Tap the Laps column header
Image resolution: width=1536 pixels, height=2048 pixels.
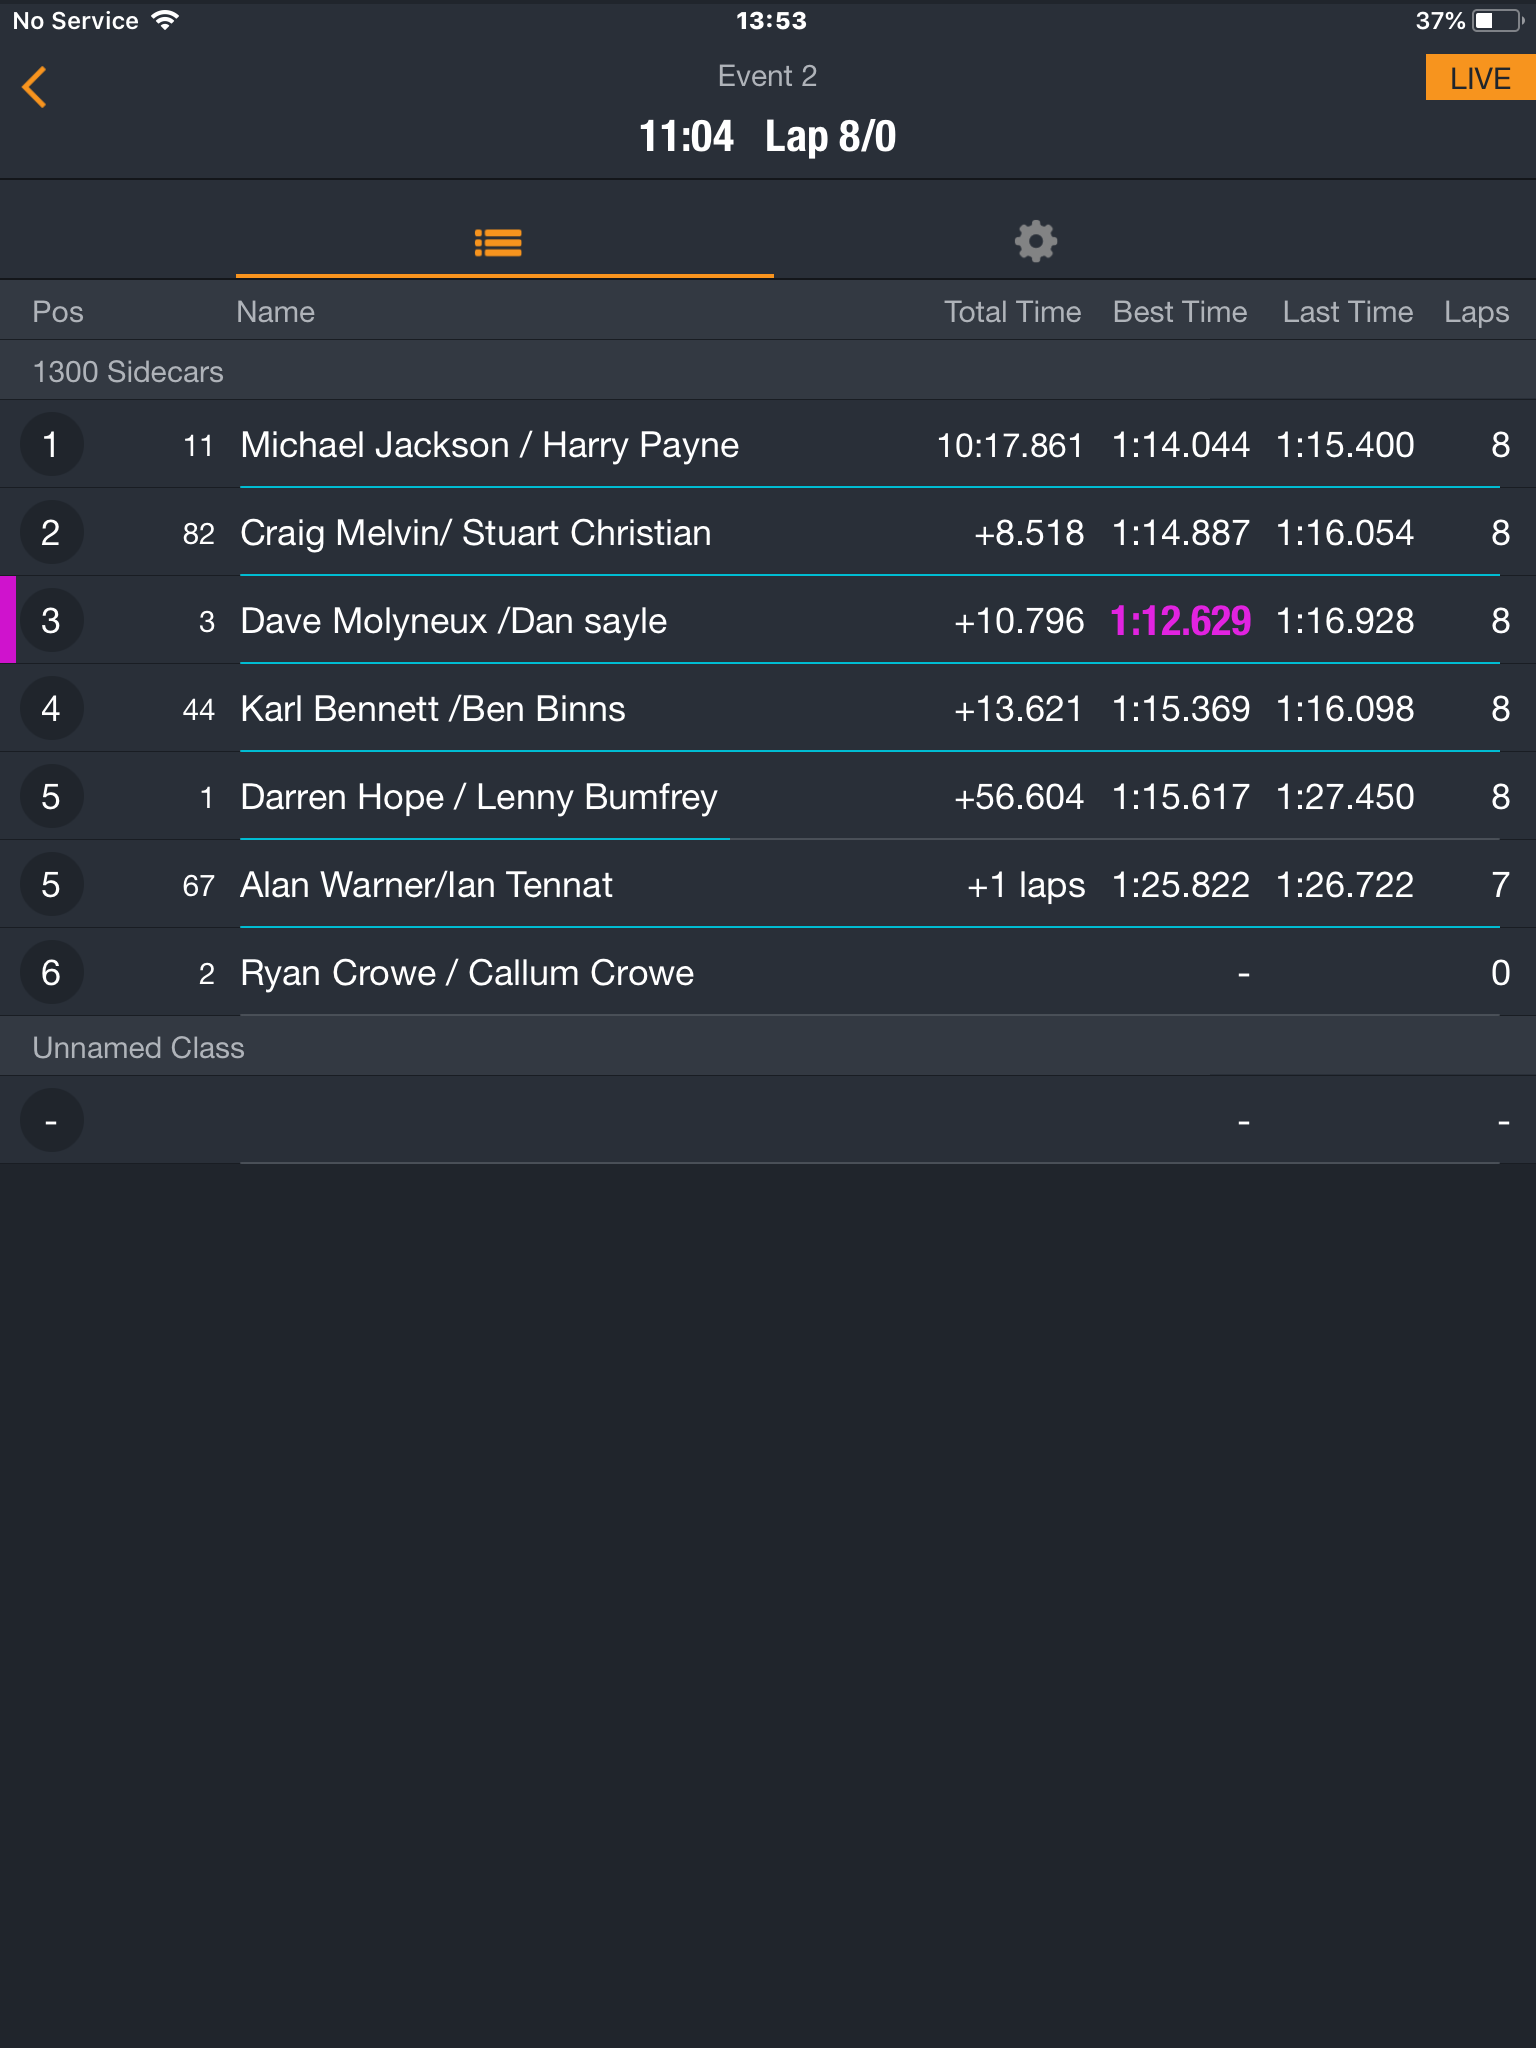[1477, 312]
